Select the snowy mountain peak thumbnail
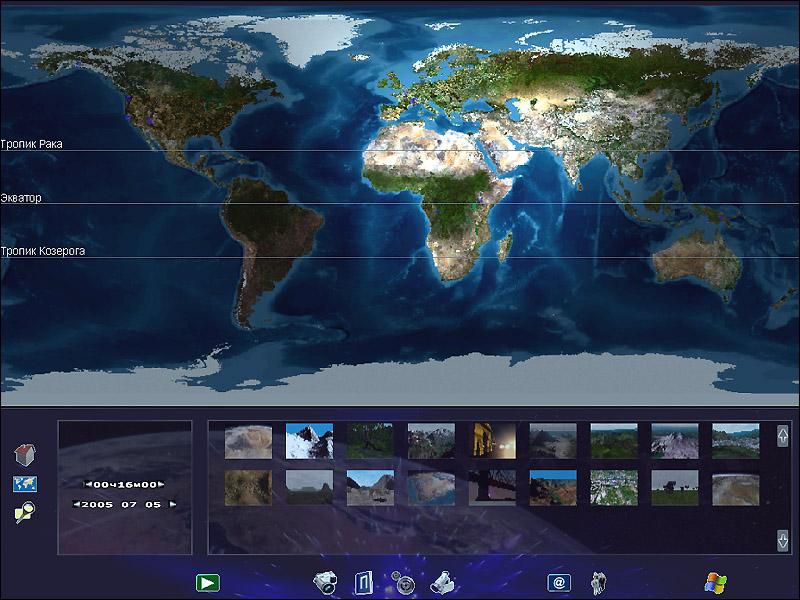The width and height of the screenshot is (800, 600). [x=309, y=440]
